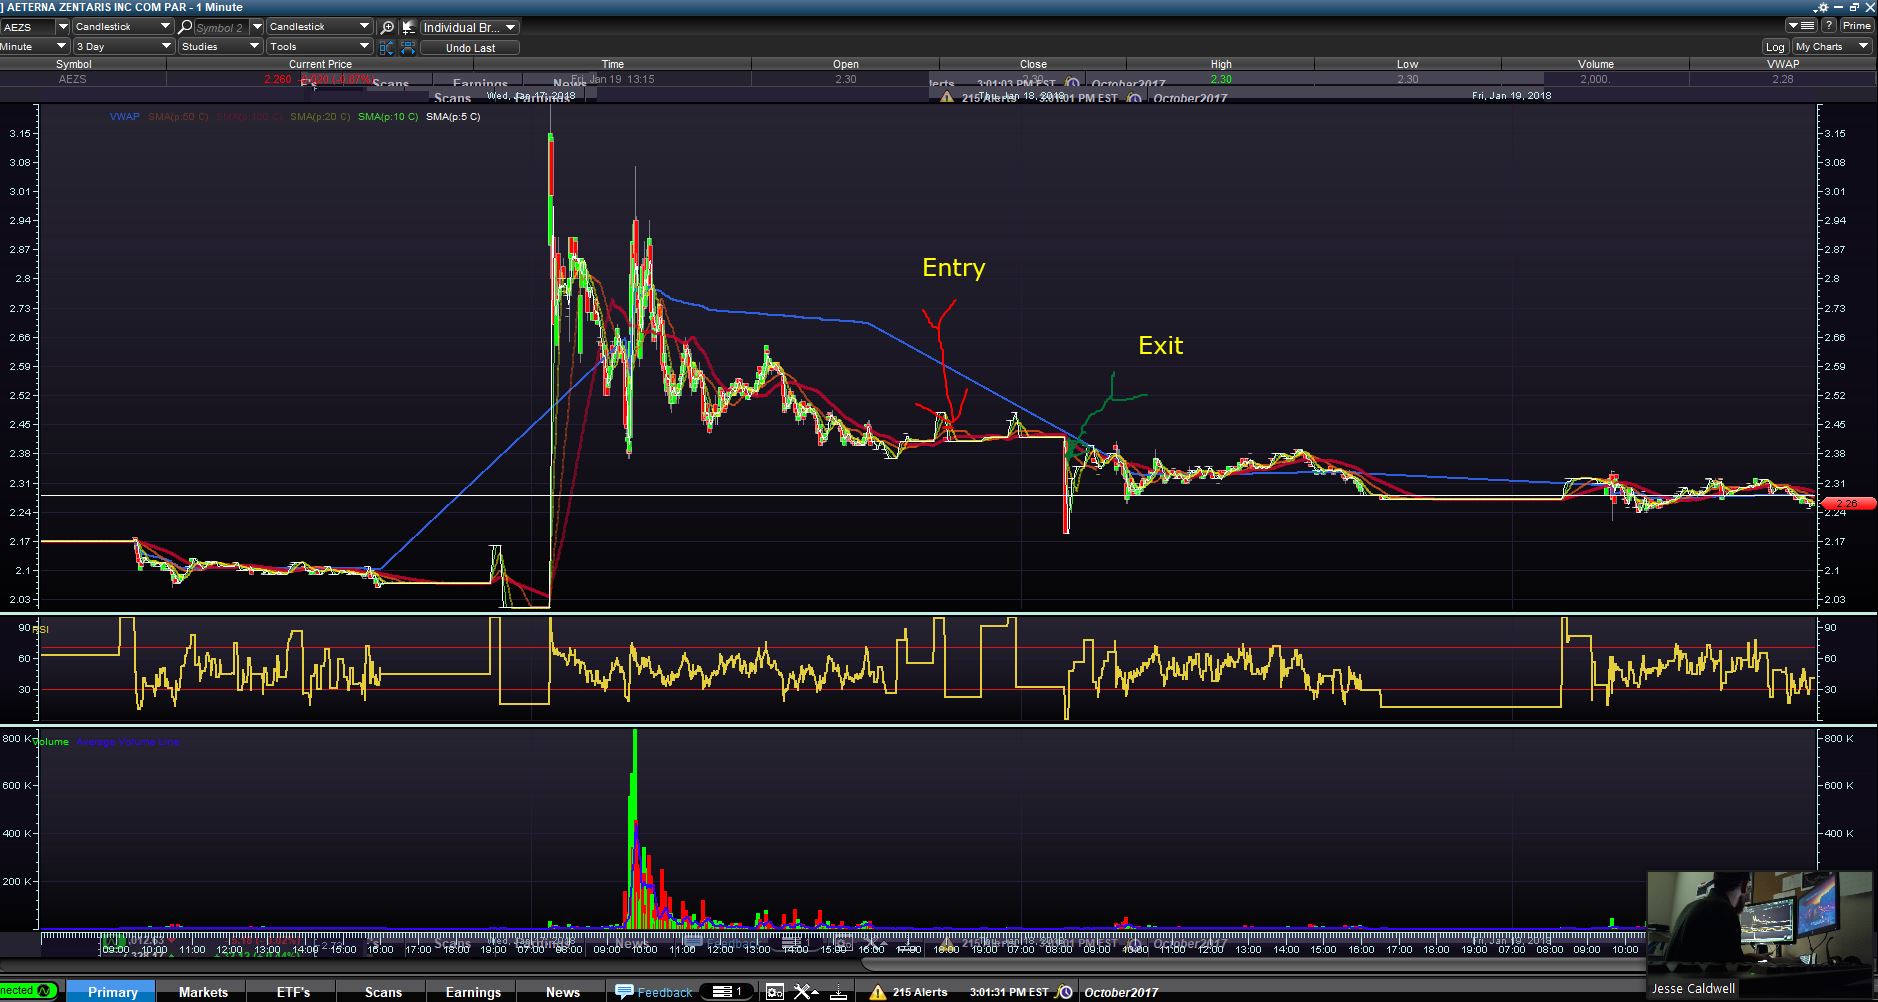Click the VWAP column header
The width and height of the screenshot is (1878, 1002).
click(x=1783, y=64)
